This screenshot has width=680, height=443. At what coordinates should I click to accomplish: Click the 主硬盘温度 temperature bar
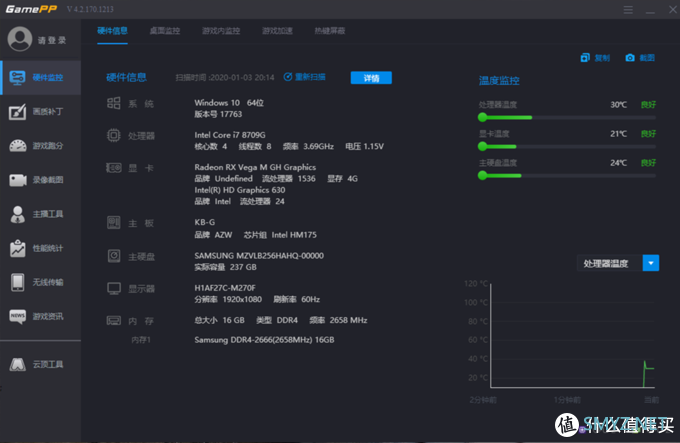pos(566,176)
